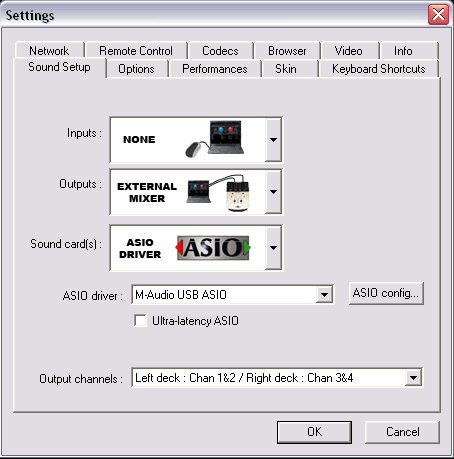Open the Remote Control tab
The width and height of the screenshot is (454, 459).
click(136, 51)
